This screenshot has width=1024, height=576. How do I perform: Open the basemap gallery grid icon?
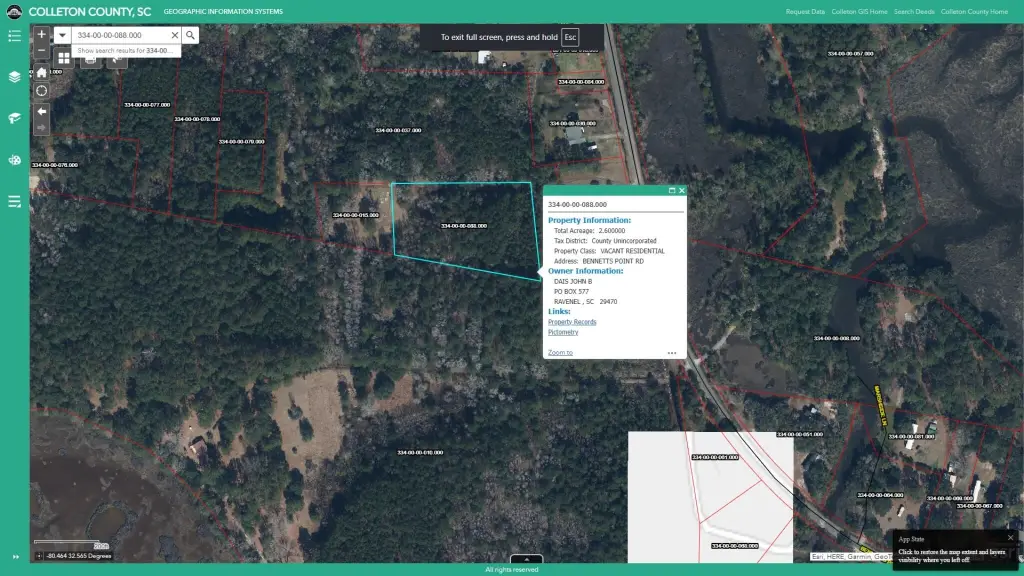64,58
